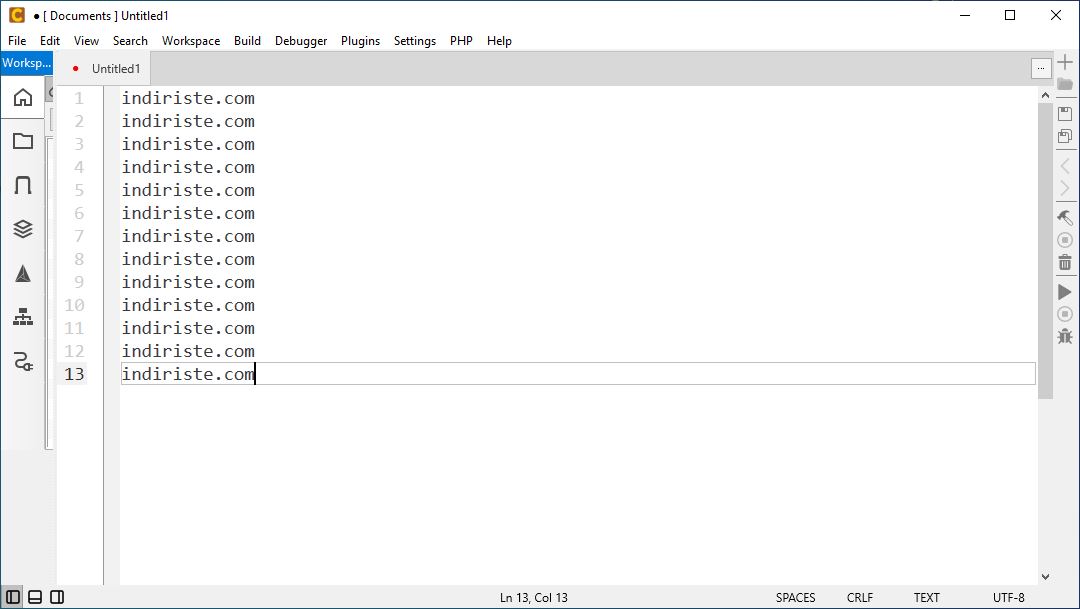Open the Debugger menu
Screen dimensions: 1080x609
[301, 41]
